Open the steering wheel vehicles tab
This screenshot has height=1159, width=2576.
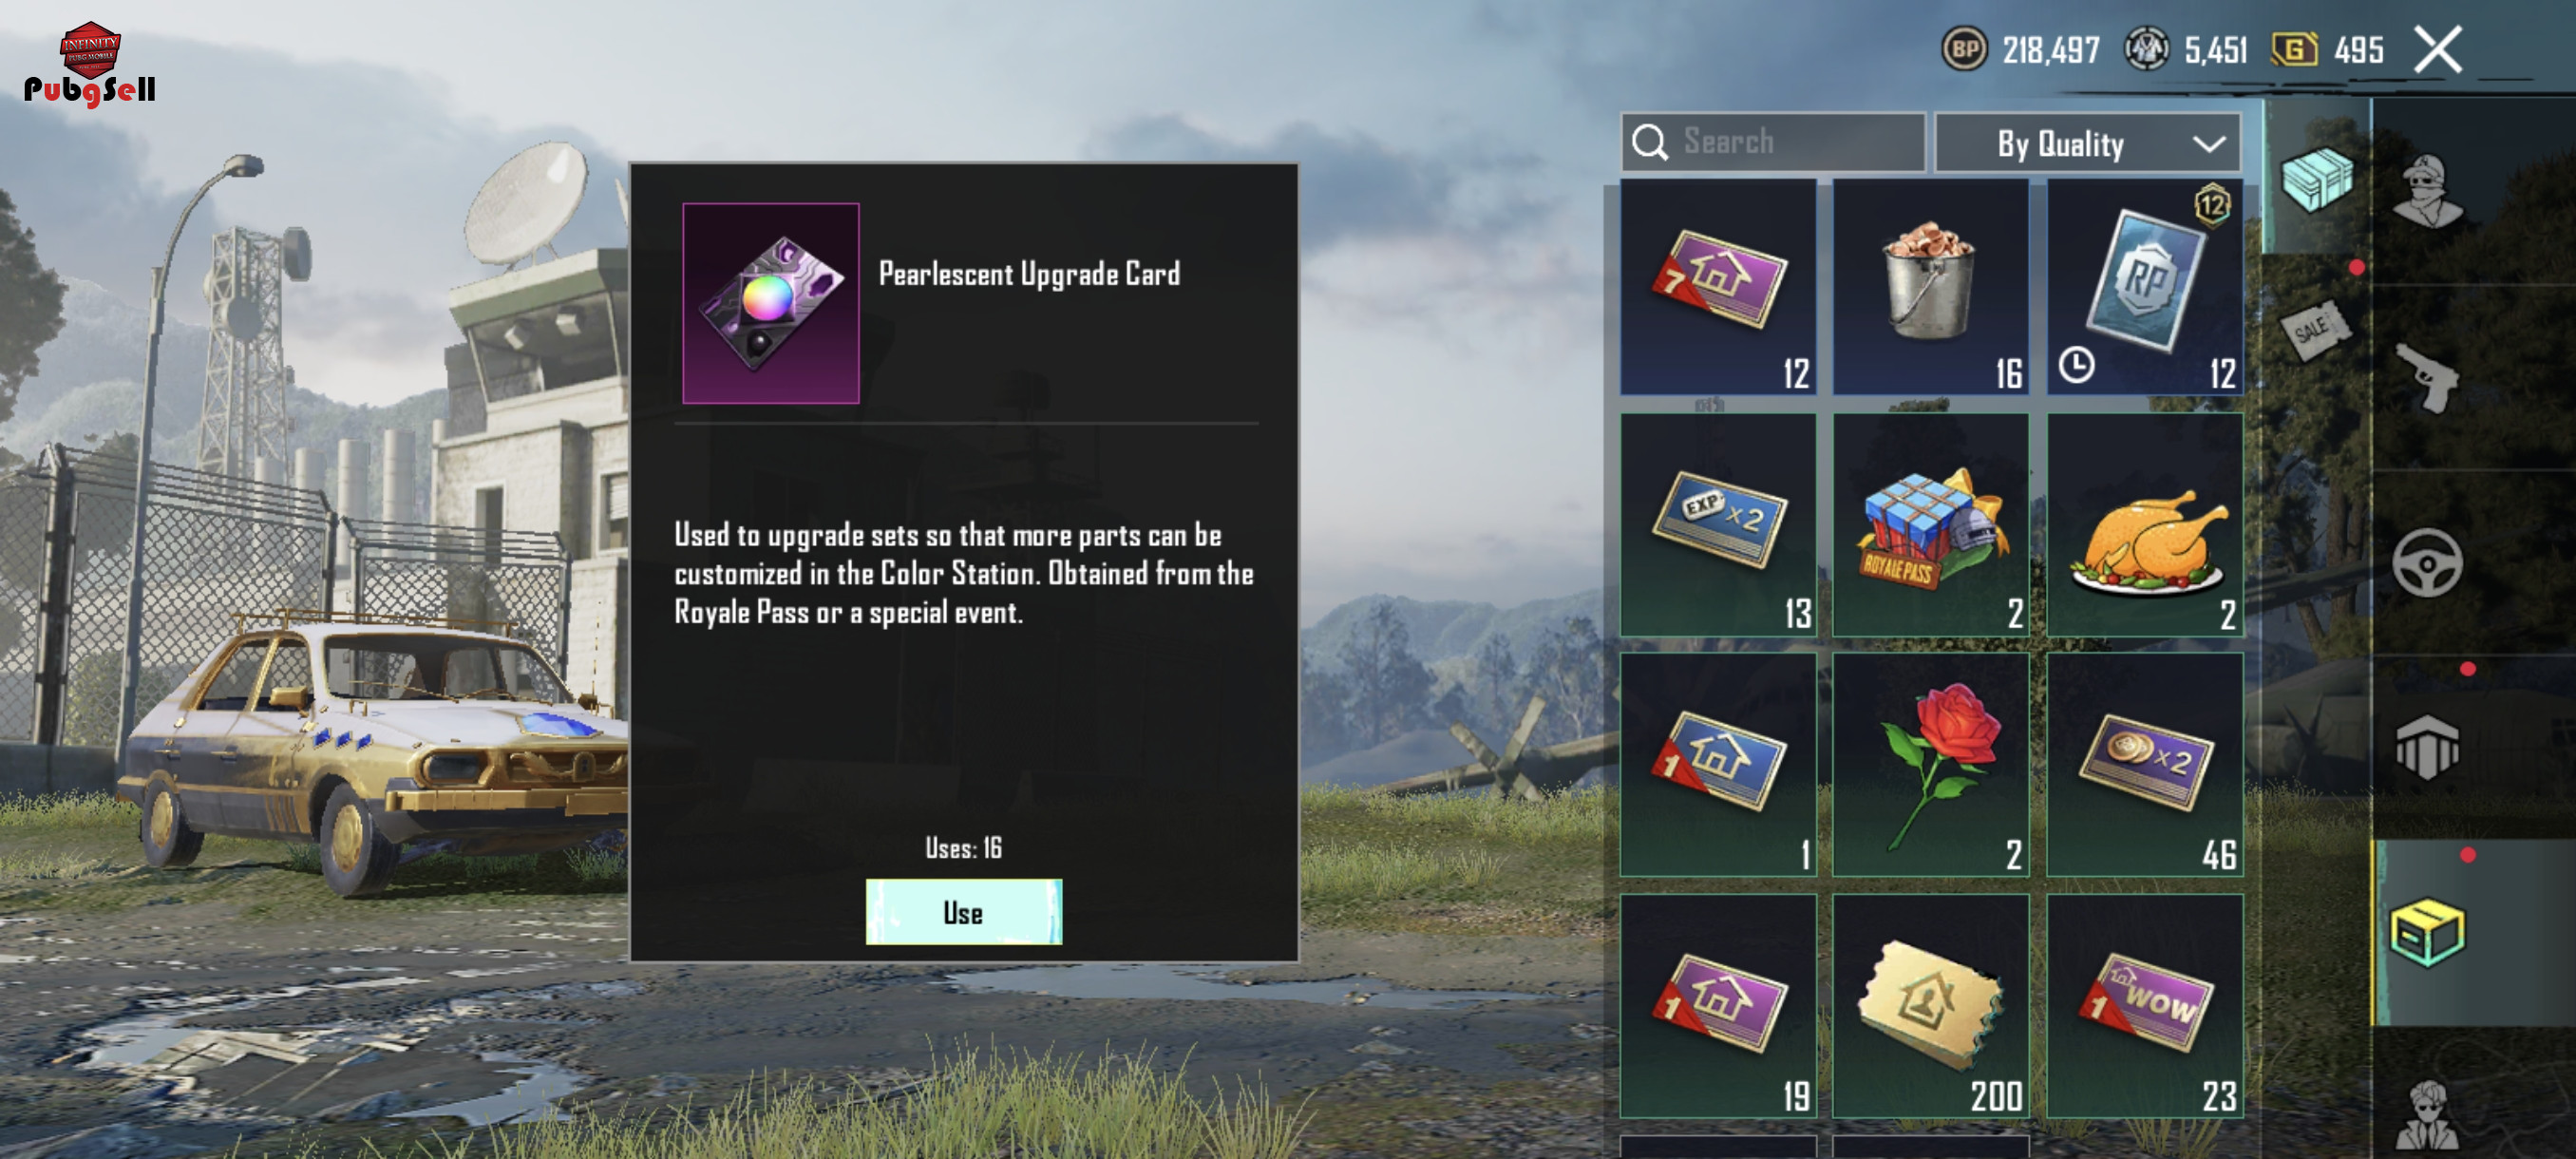(2427, 563)
